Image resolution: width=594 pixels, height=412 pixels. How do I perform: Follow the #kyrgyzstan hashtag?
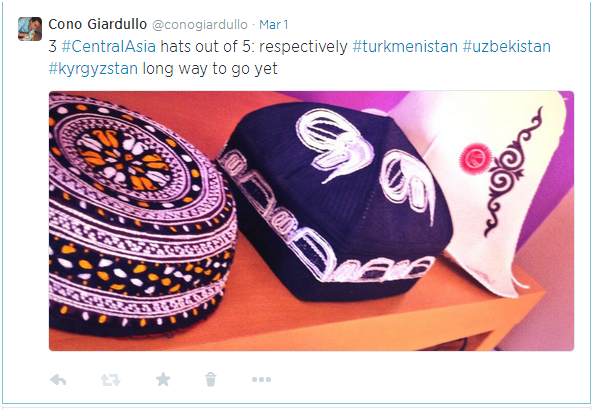click(x=93, y=69)
